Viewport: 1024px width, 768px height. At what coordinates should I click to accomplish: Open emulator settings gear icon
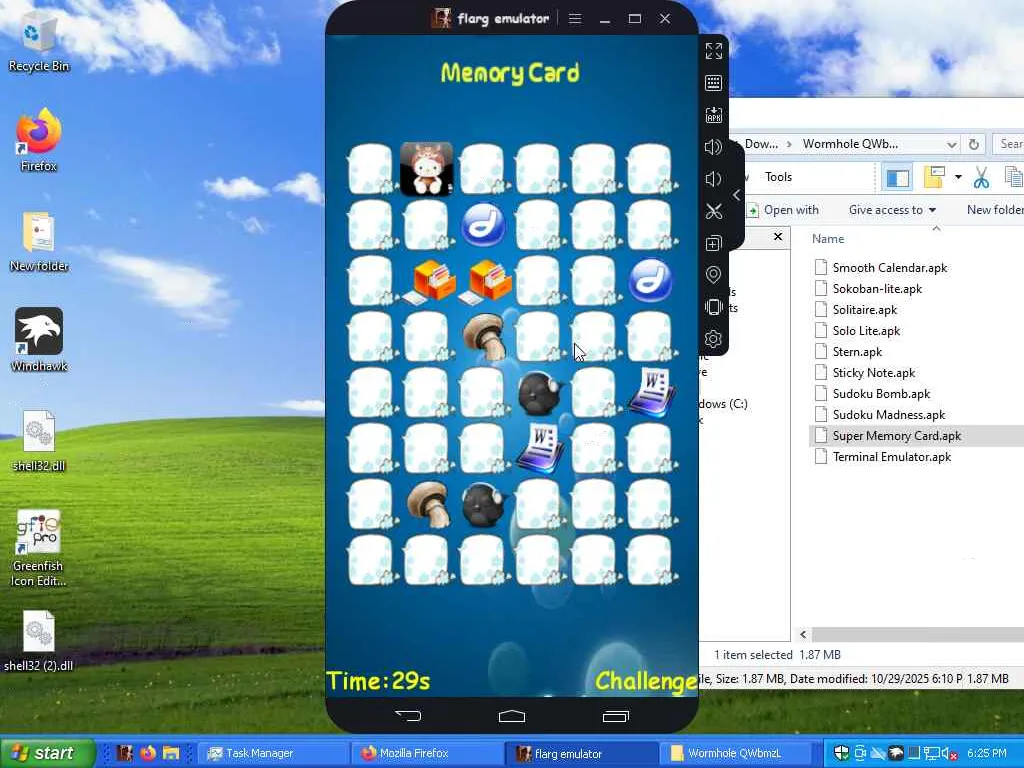pyautogui.click(x=714, y=339)
